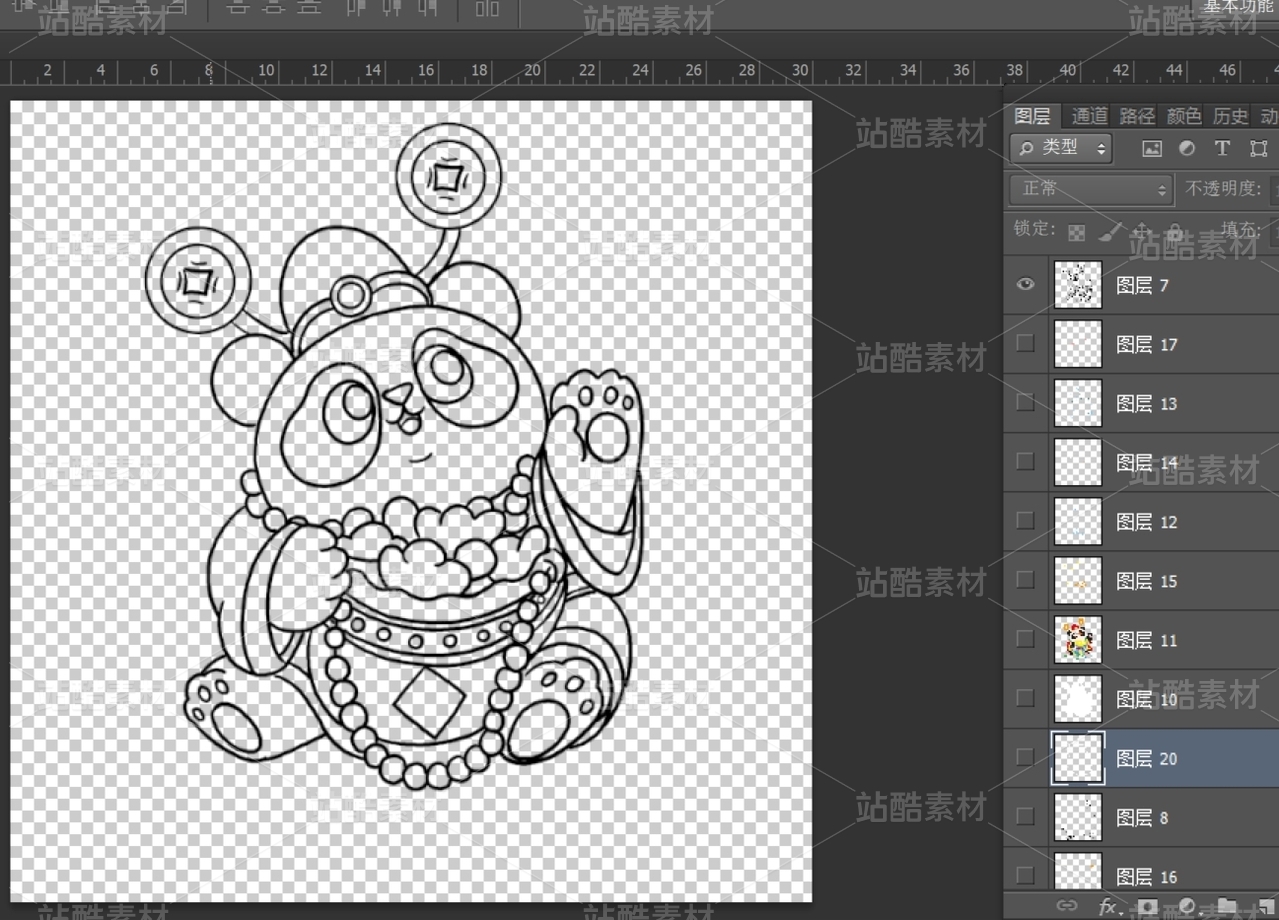
Task: Select the 图层 8 thumbnail
Action: tap(1078, 816)
